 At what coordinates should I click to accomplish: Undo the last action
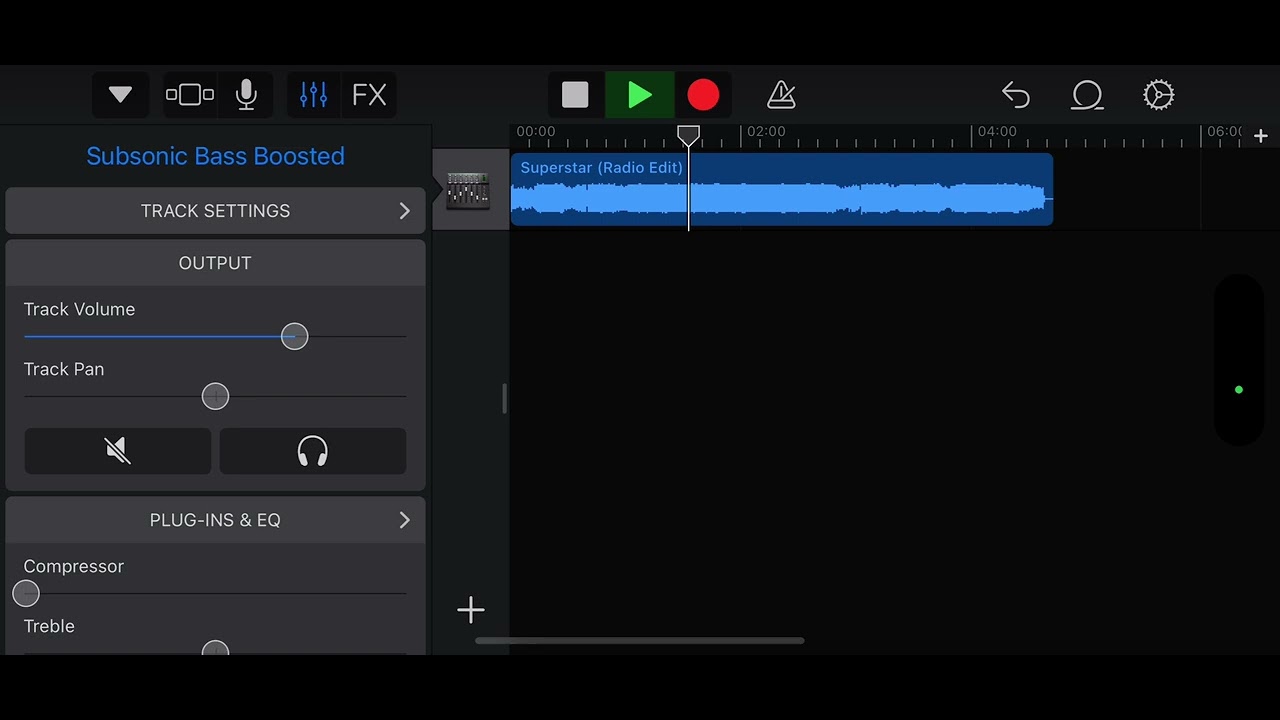[1015, 95]
